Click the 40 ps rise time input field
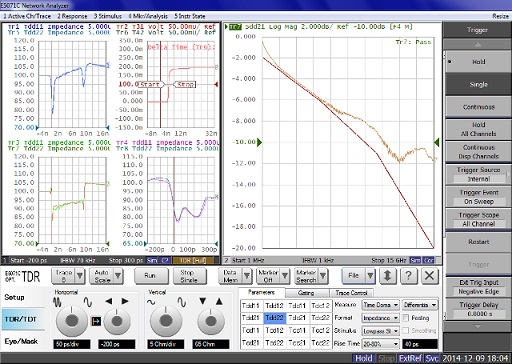This screenshot has width=512, height=364. click(x=420, y=344)
